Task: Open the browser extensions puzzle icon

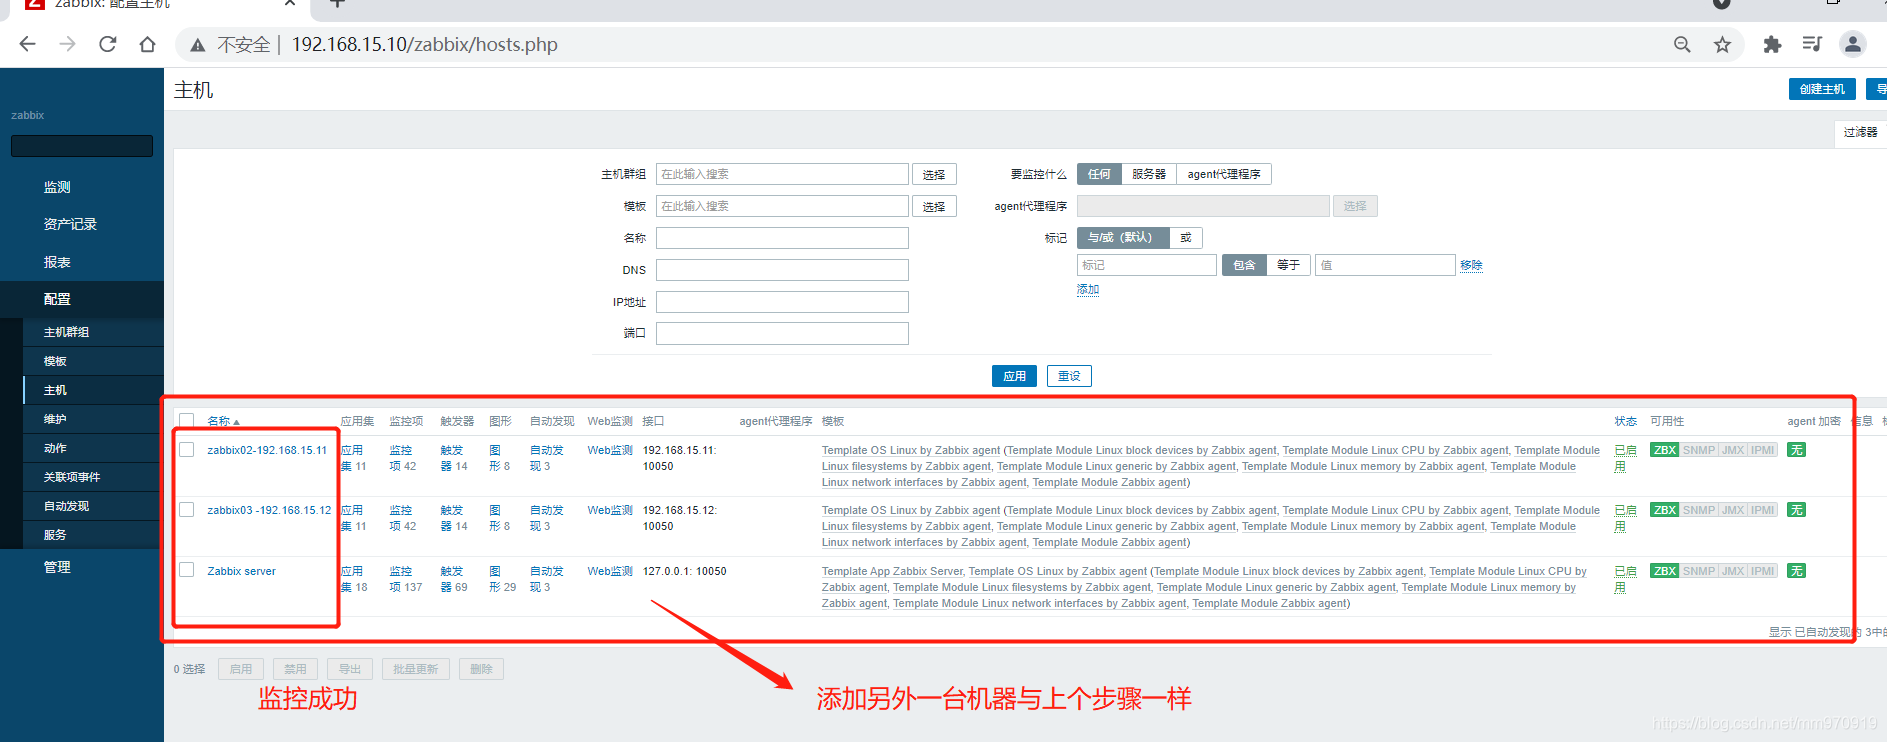Action: click(x=1772, y=44)
